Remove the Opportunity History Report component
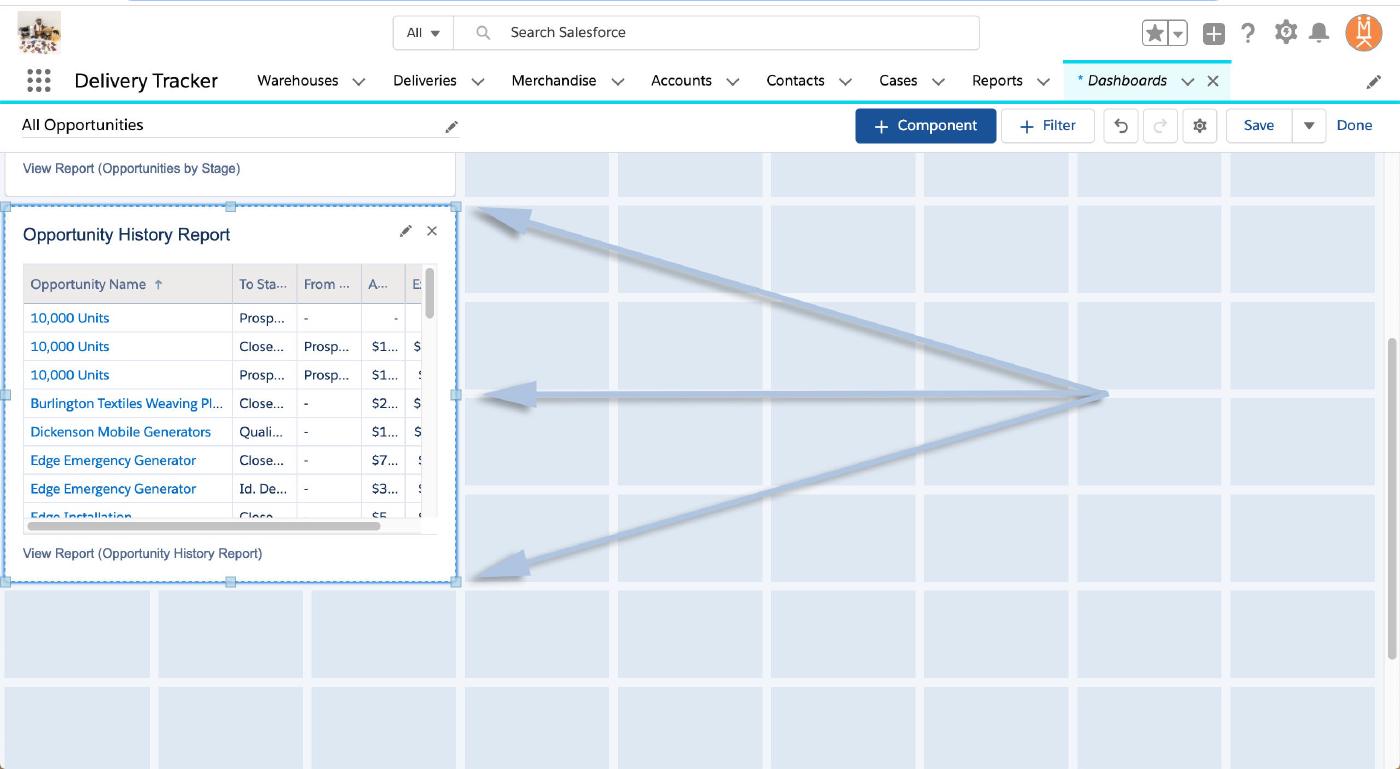1400x769 pixels. (432, 231)
